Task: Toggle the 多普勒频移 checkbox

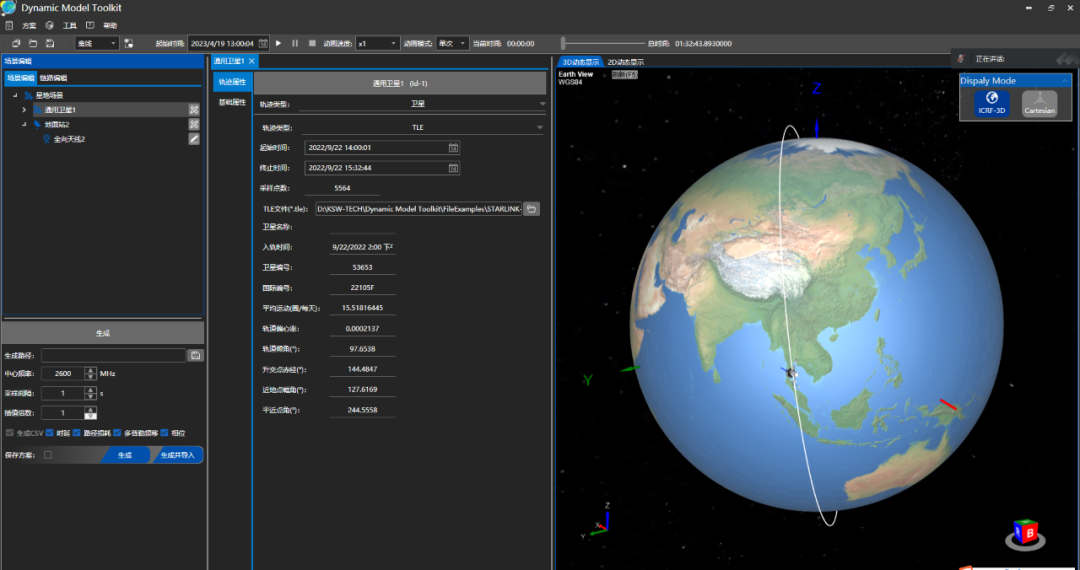Action: click(x=117, y=433)
